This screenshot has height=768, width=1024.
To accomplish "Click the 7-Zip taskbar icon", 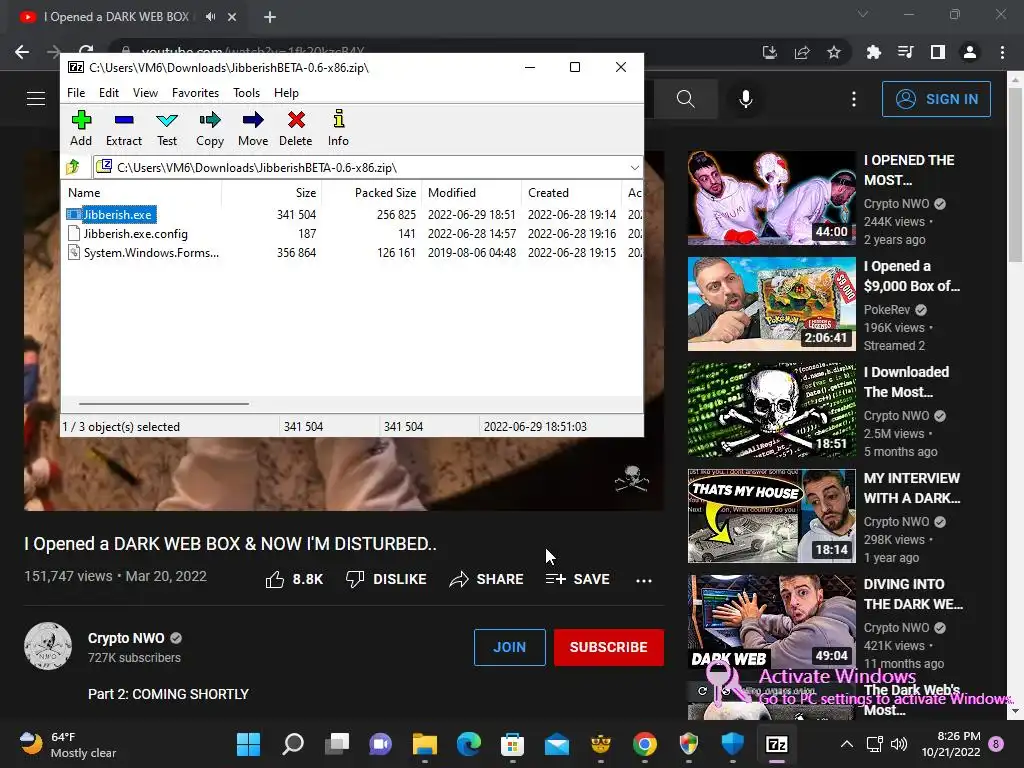I will [776, 744].
